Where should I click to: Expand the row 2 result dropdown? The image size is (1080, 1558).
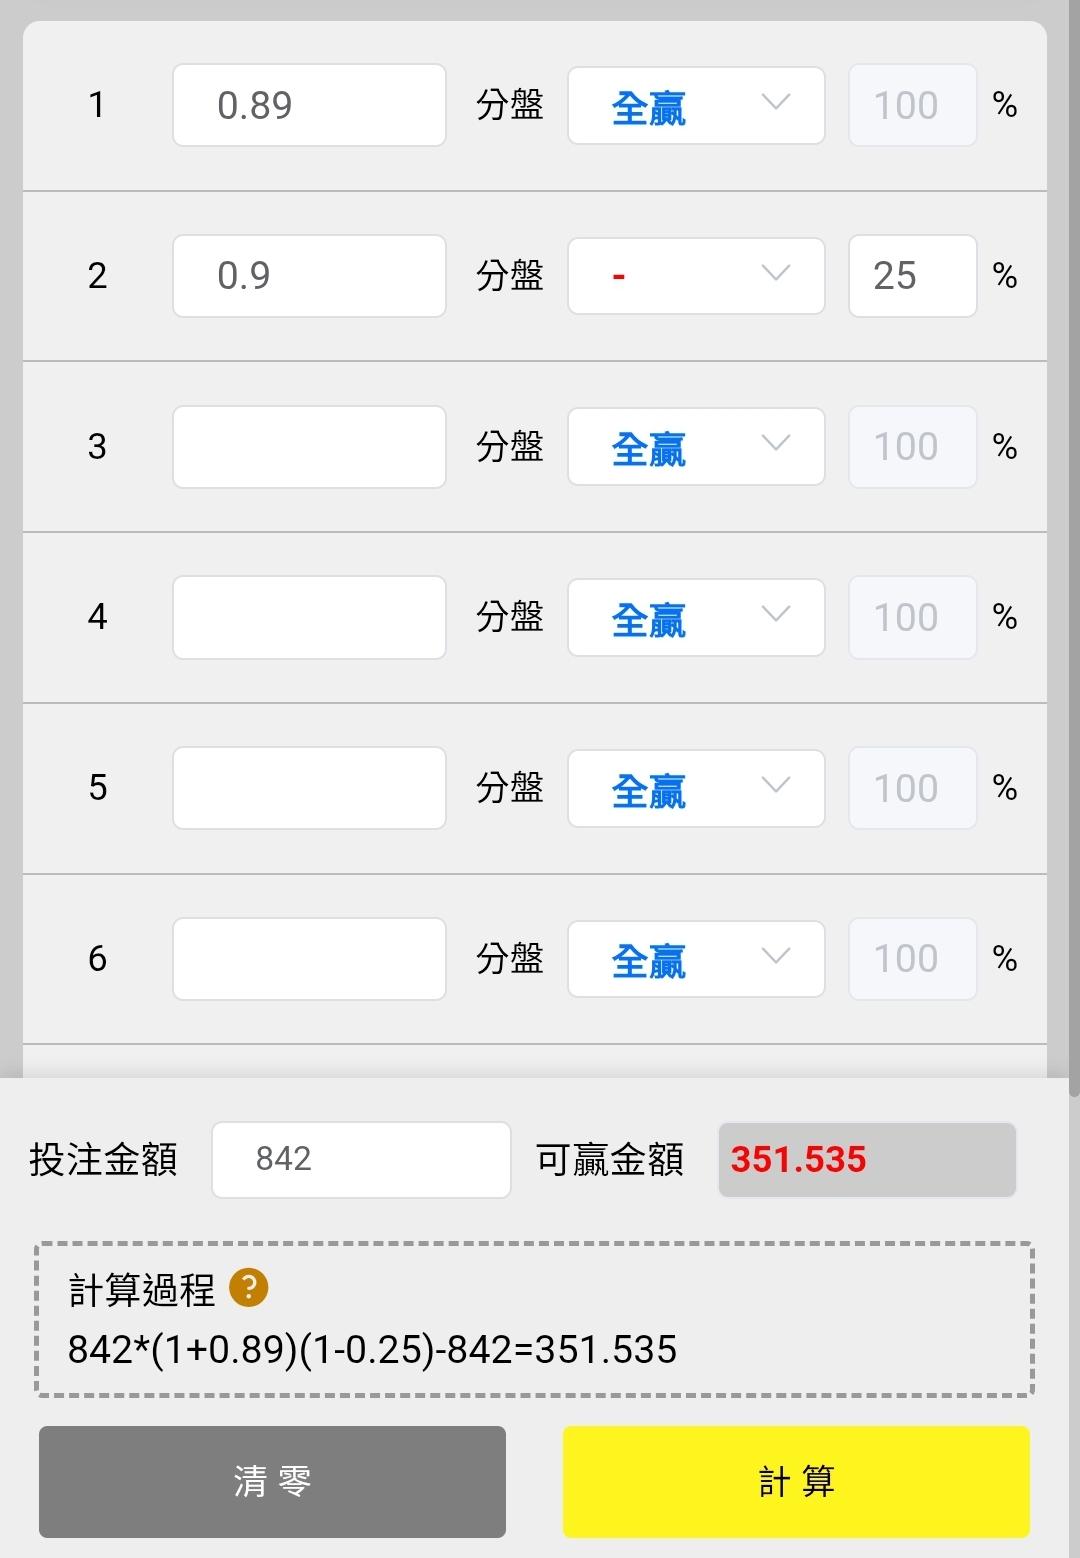[x=696, y=276]
